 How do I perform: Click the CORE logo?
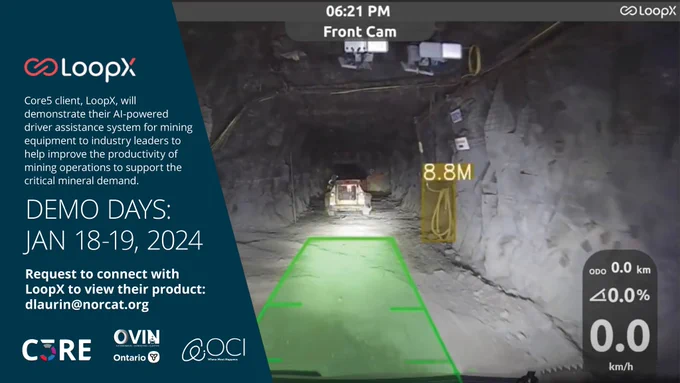(x=57, y=350)
